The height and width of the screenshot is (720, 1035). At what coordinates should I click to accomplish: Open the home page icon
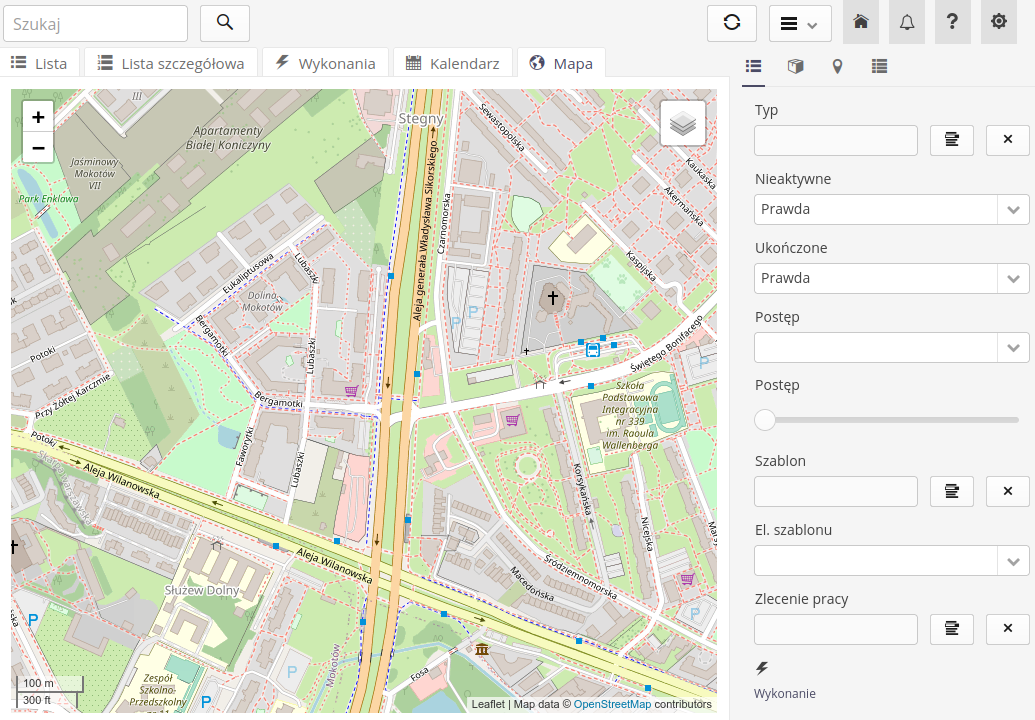(860, 23)
